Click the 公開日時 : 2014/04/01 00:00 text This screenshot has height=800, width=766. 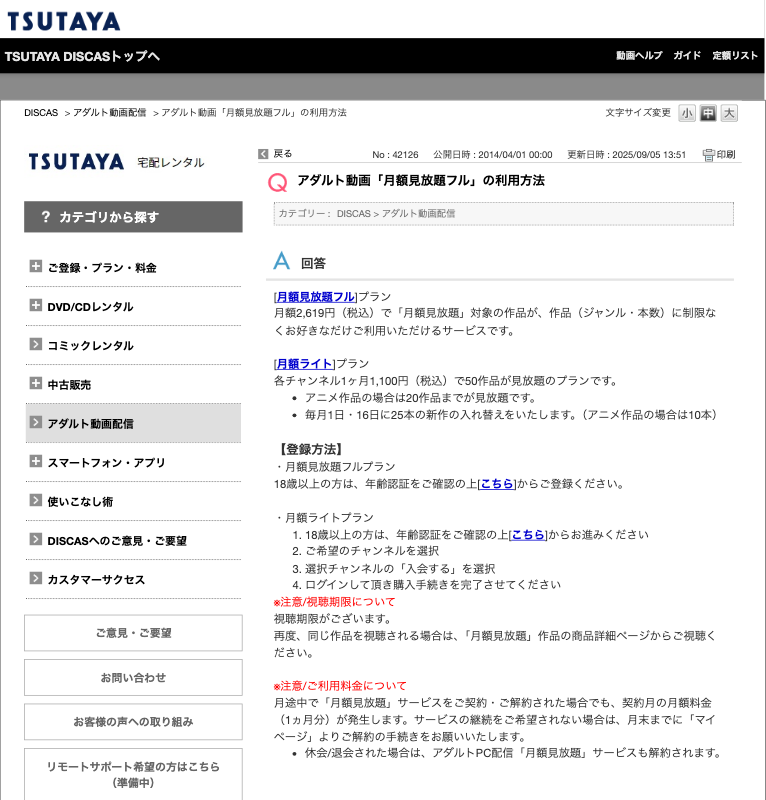point(493,155)
